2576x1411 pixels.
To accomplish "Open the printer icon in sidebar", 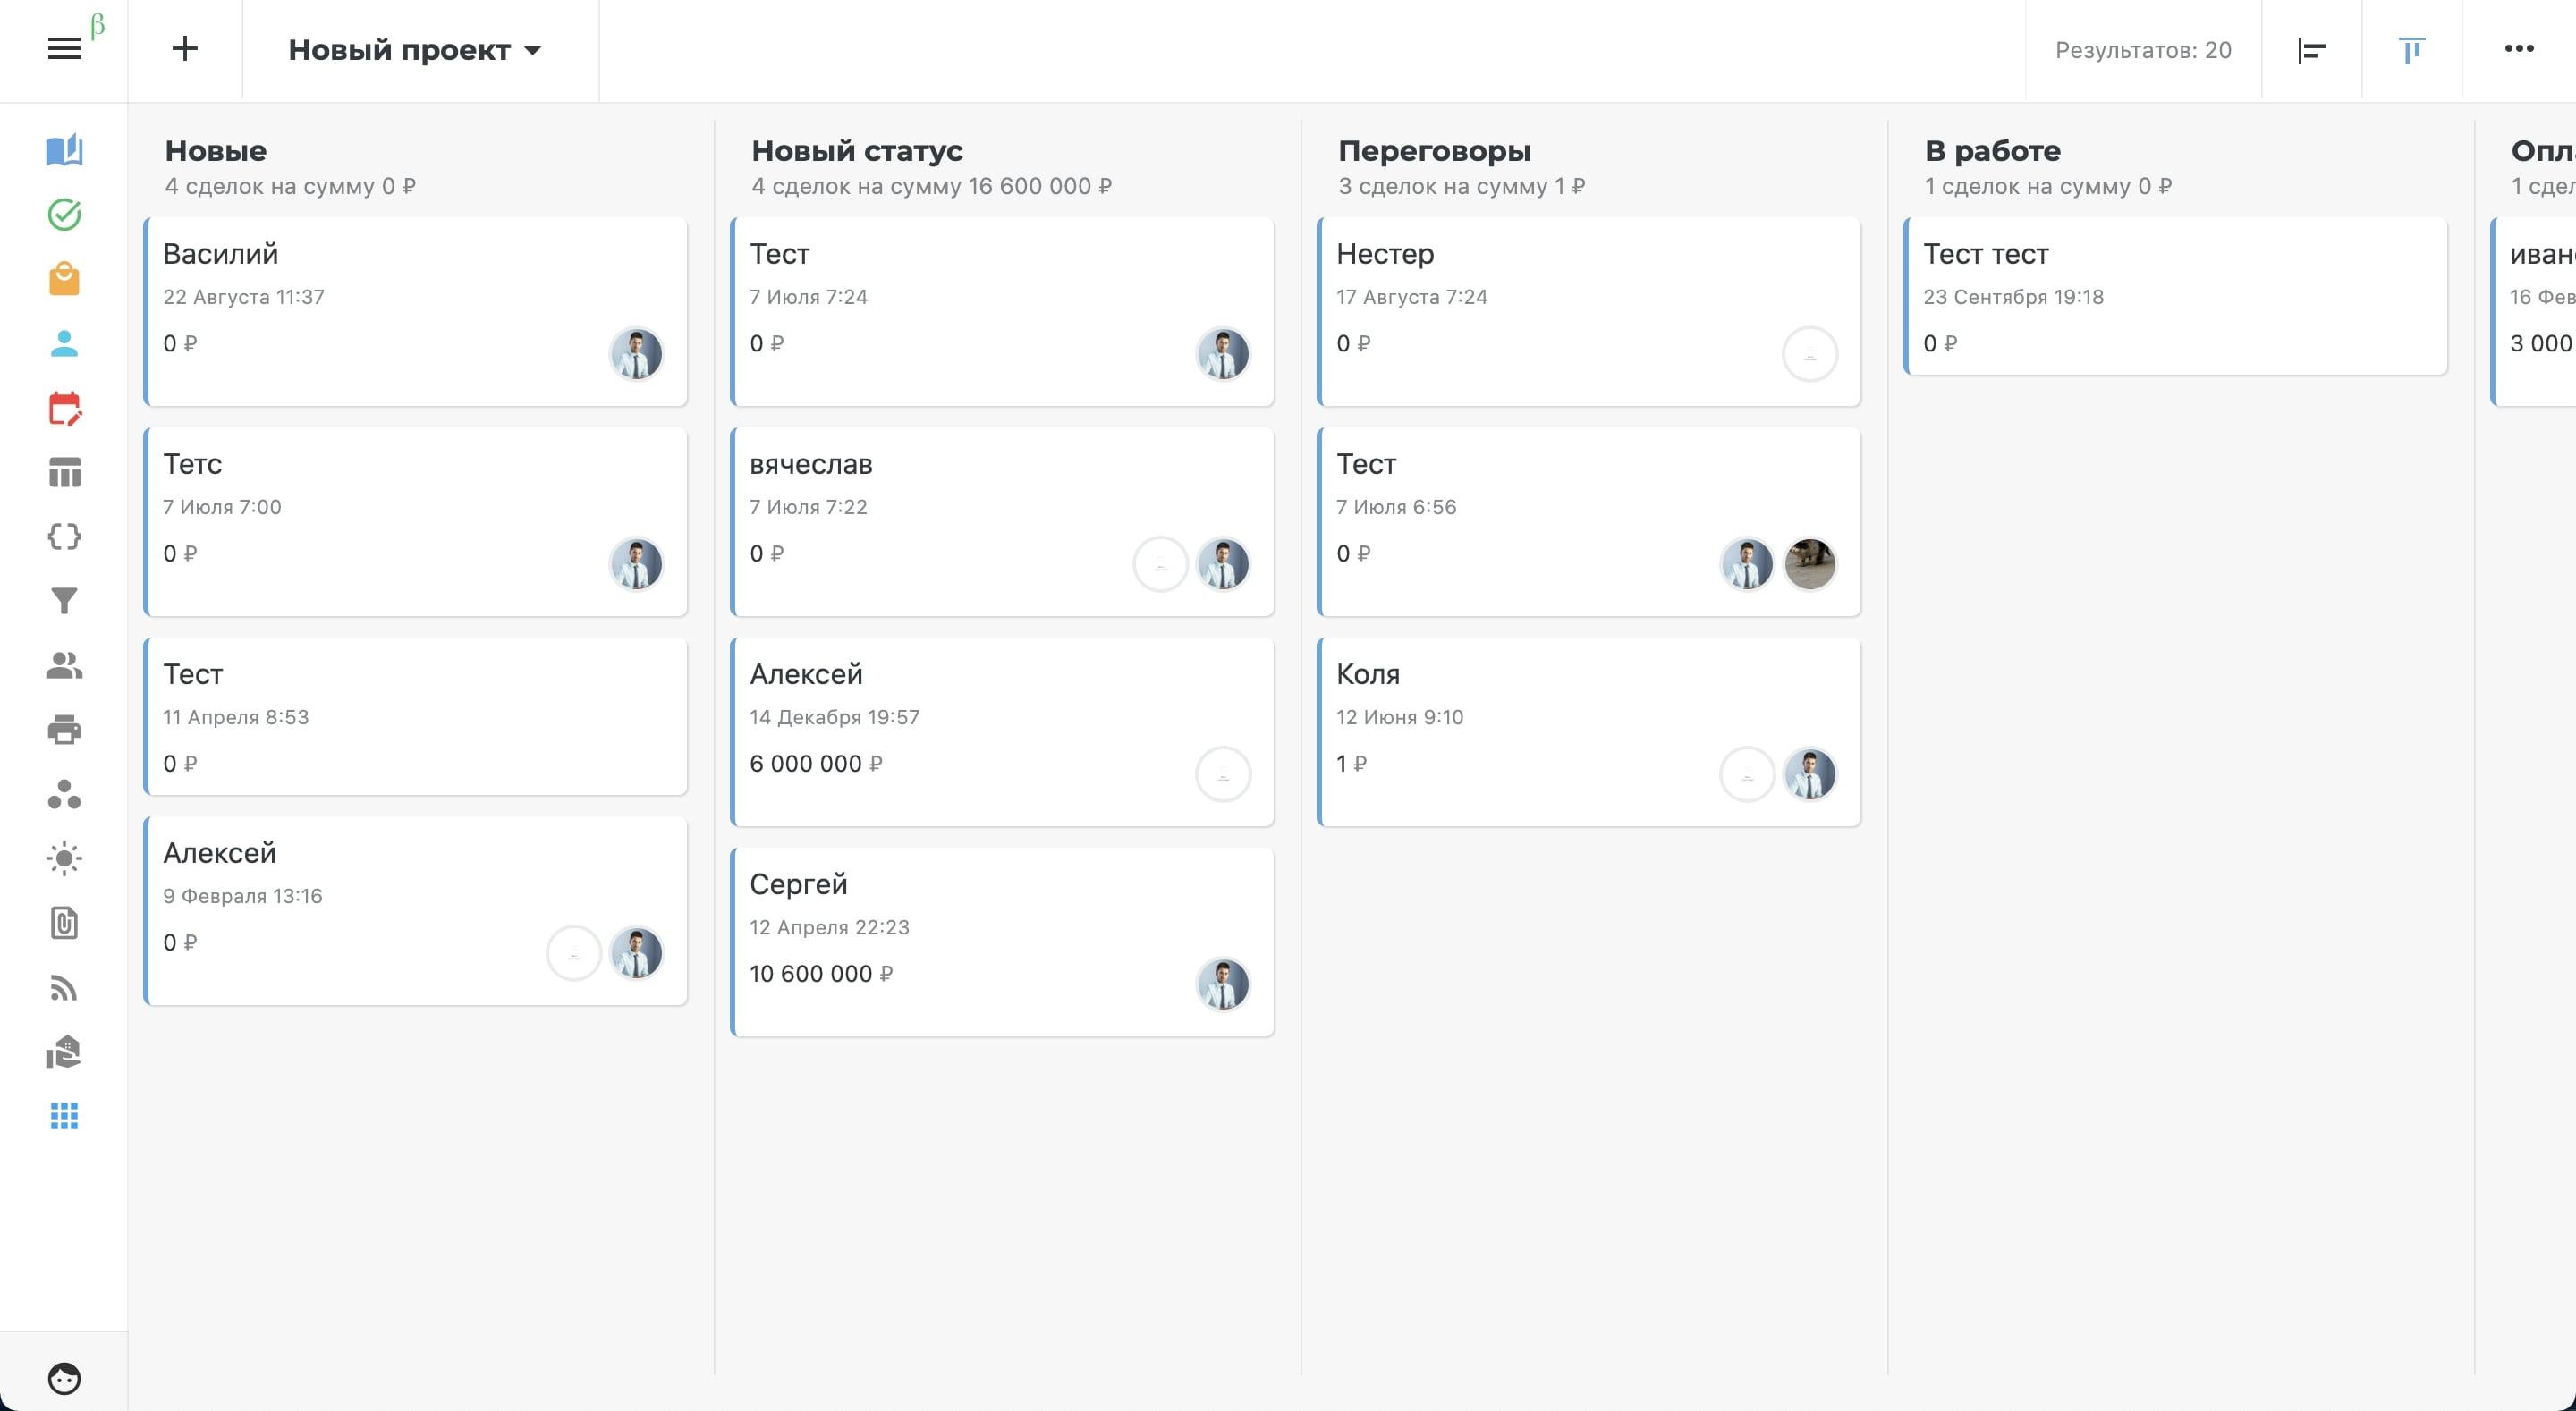I will click(64, 730).
